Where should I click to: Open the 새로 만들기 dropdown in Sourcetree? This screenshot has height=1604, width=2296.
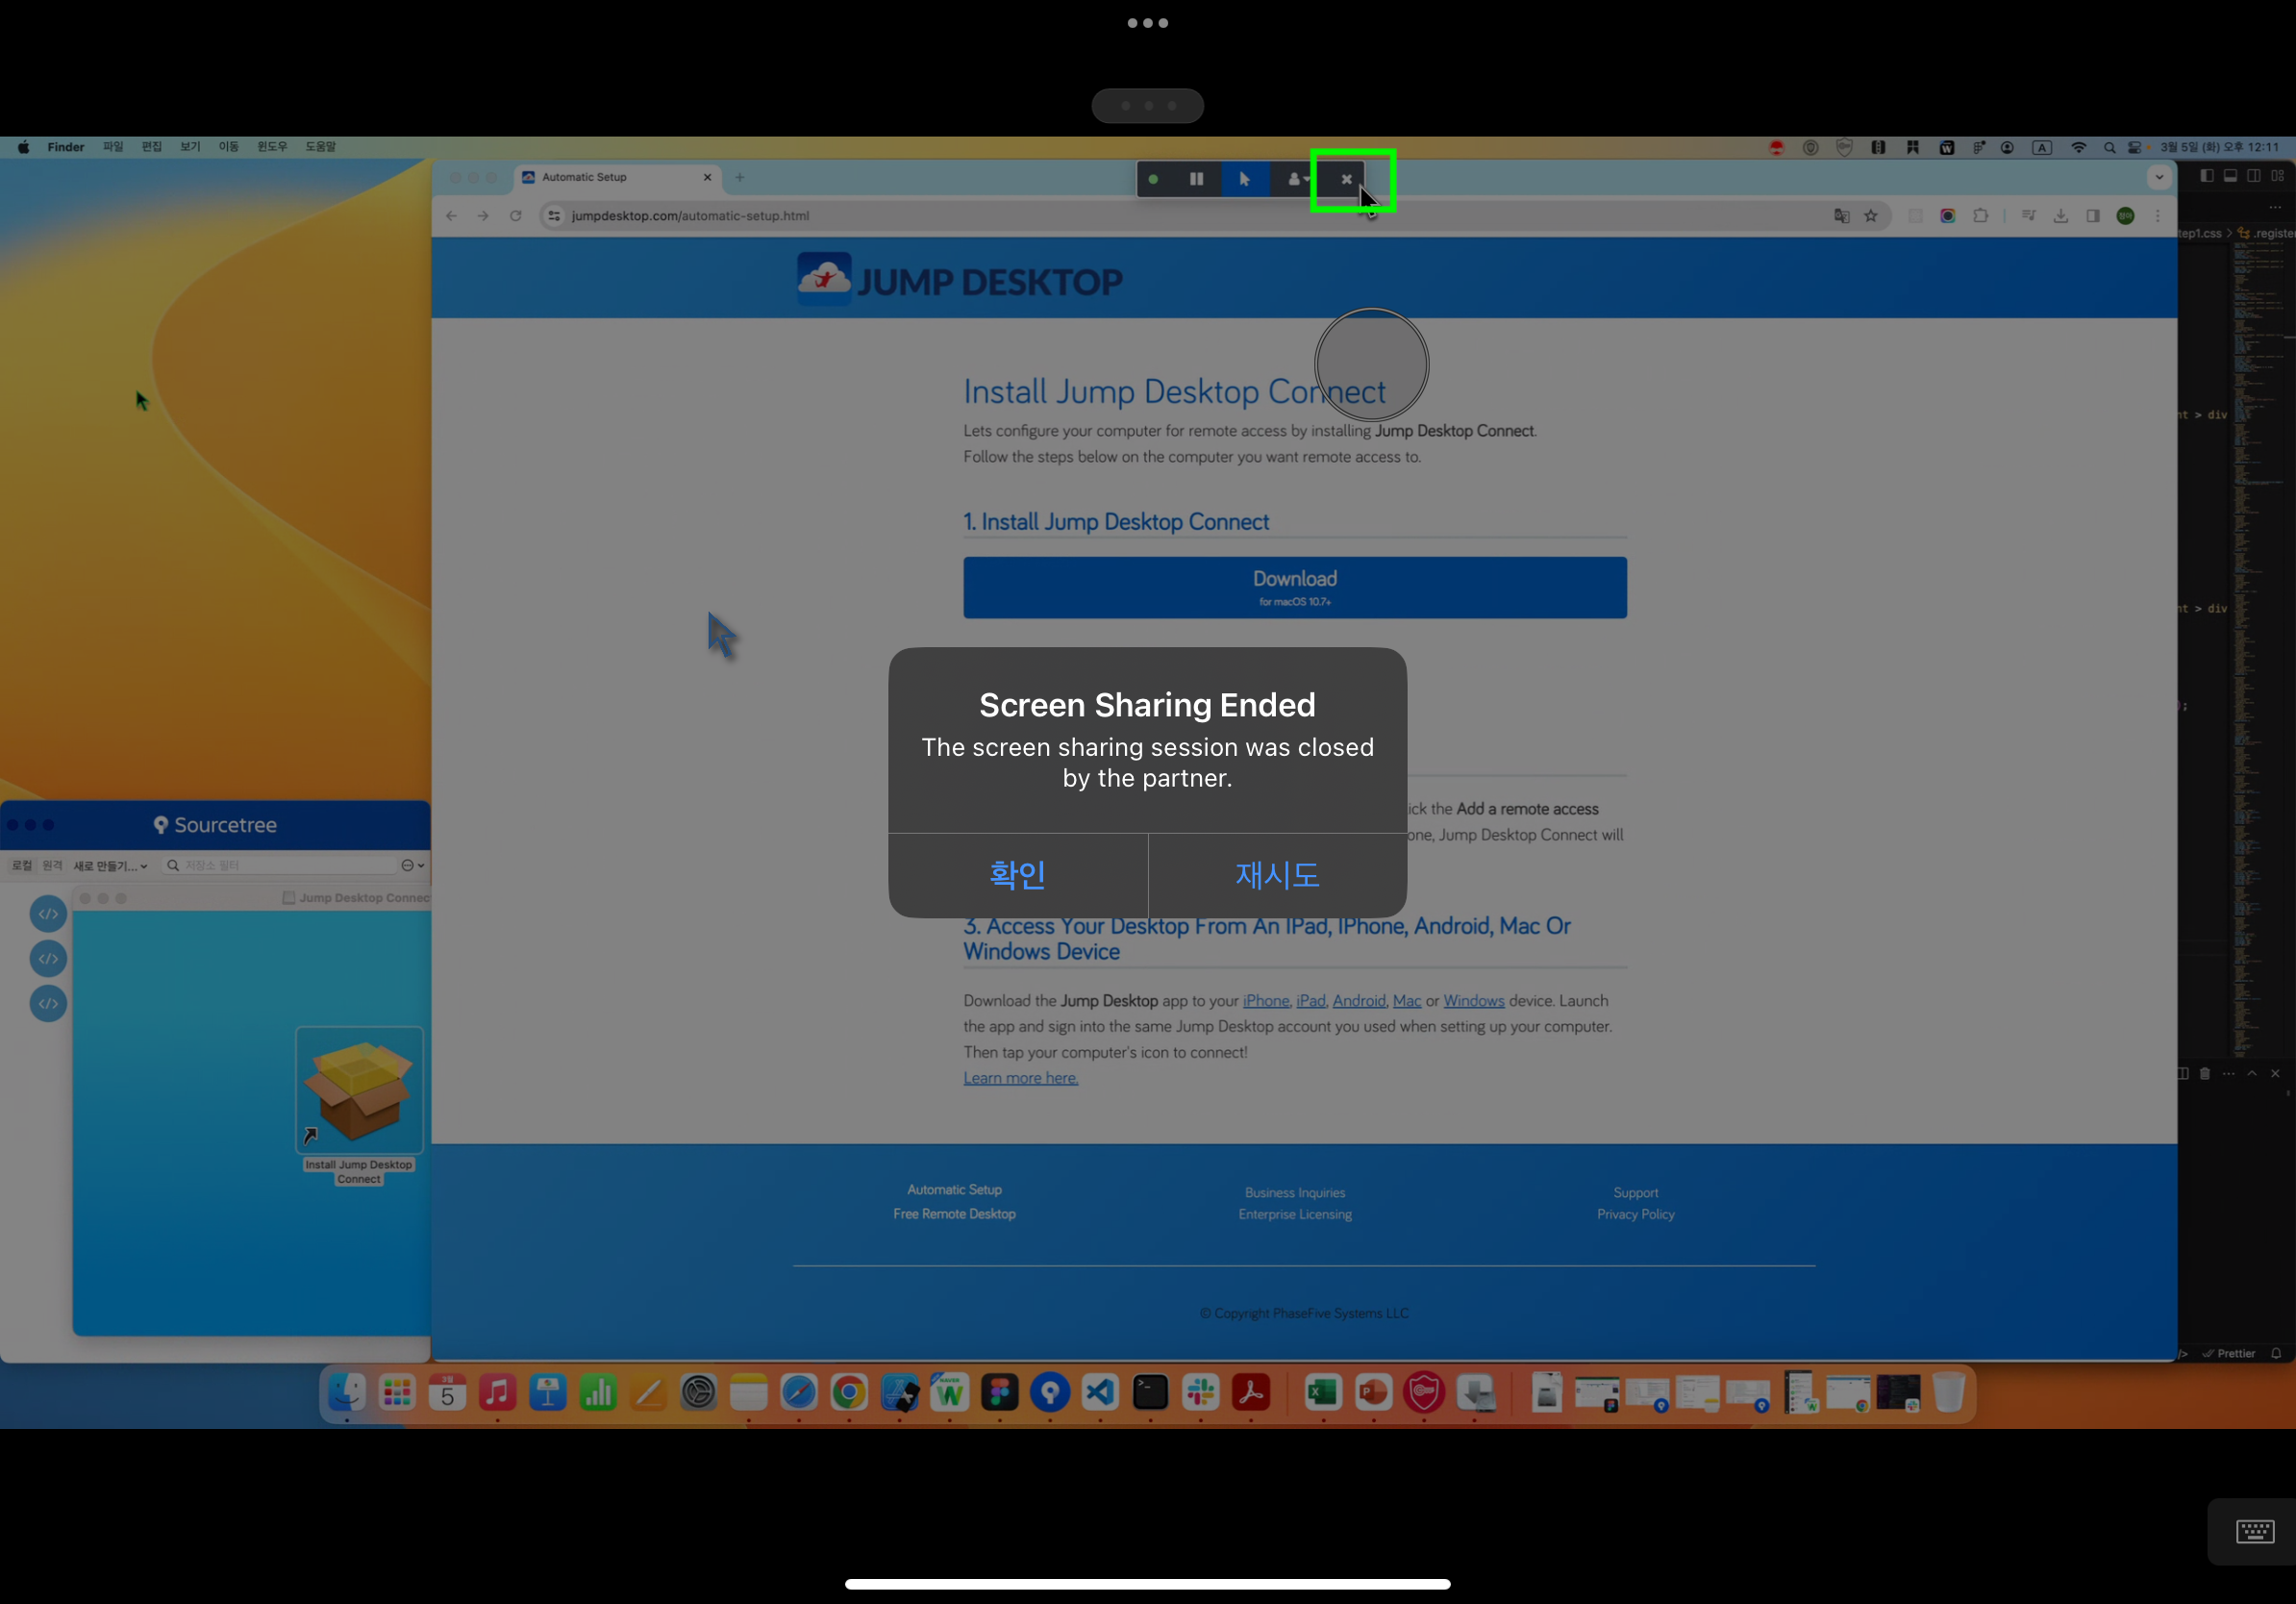click(x=110, y=866)
